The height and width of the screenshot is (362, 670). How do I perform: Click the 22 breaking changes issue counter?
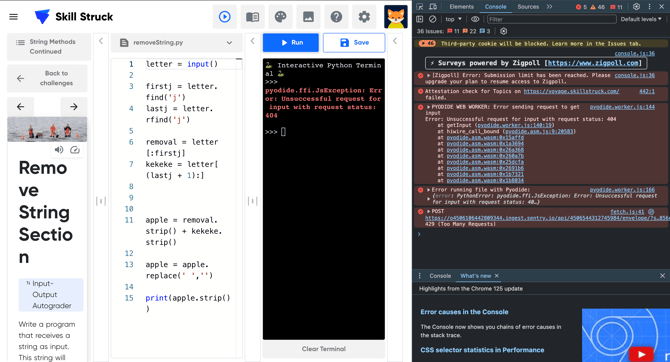tap(470, 31)
